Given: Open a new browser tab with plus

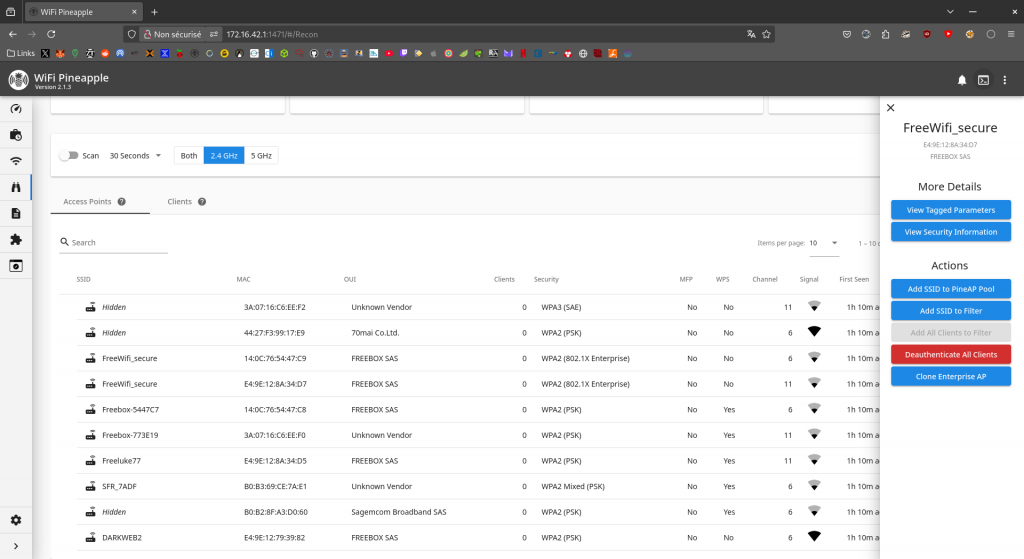Looking at the screenshot, I should coord(155,12).
